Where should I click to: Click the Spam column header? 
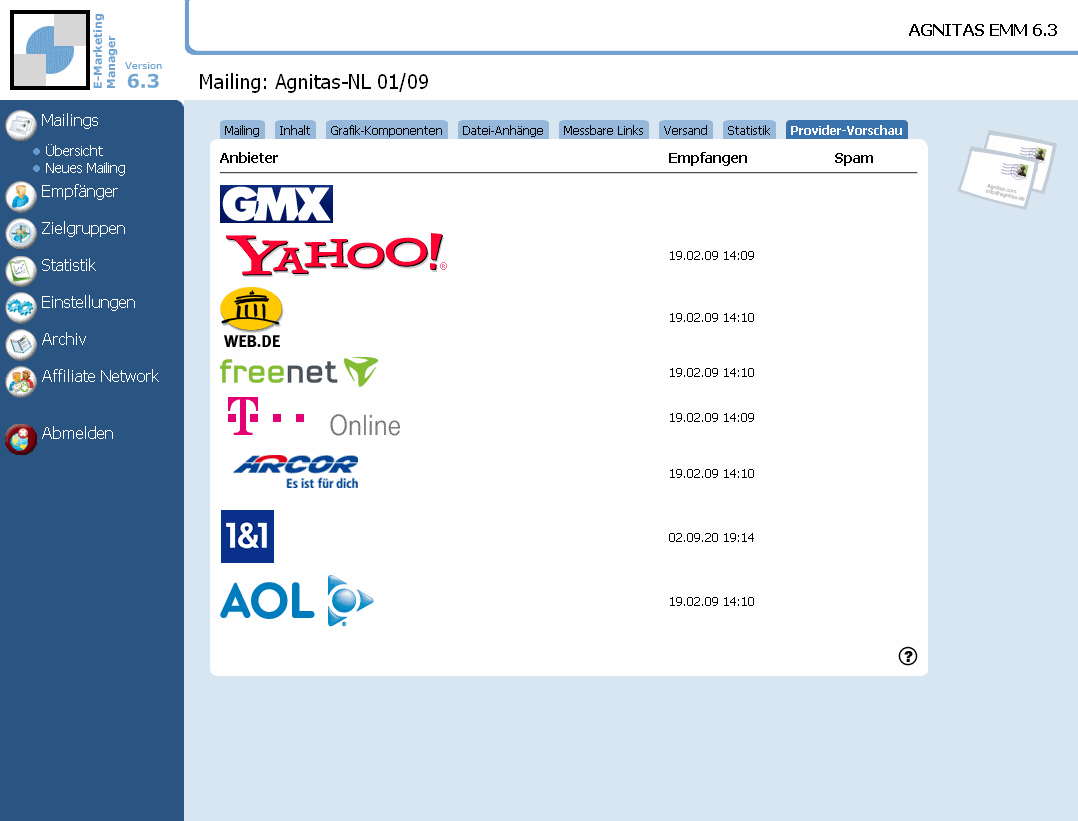[854, 158]
